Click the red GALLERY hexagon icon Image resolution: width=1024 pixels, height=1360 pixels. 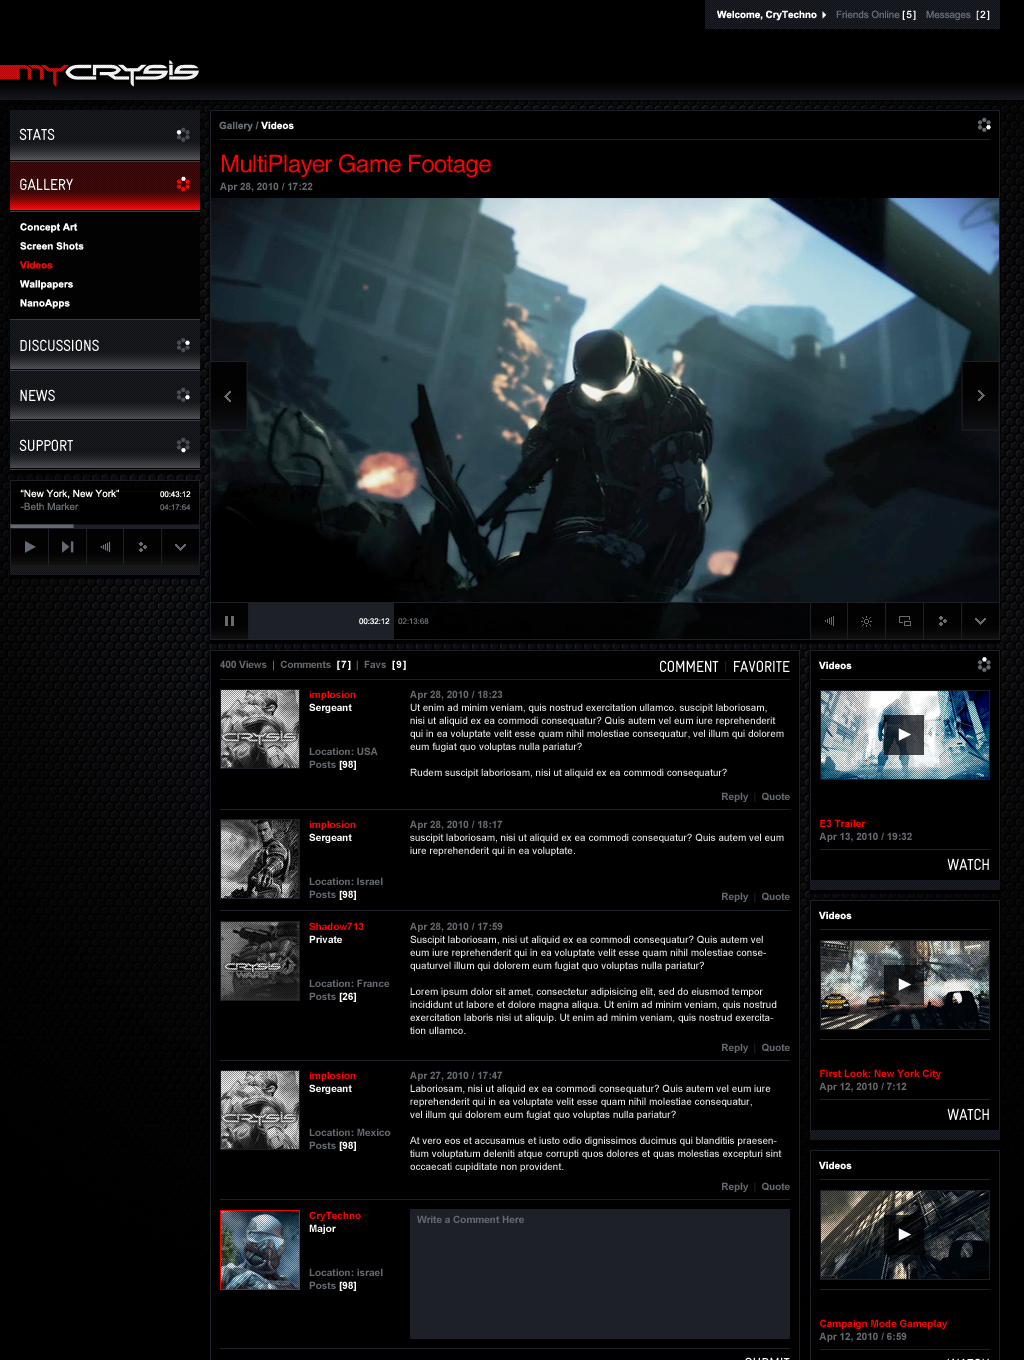(x=183, y=184)
